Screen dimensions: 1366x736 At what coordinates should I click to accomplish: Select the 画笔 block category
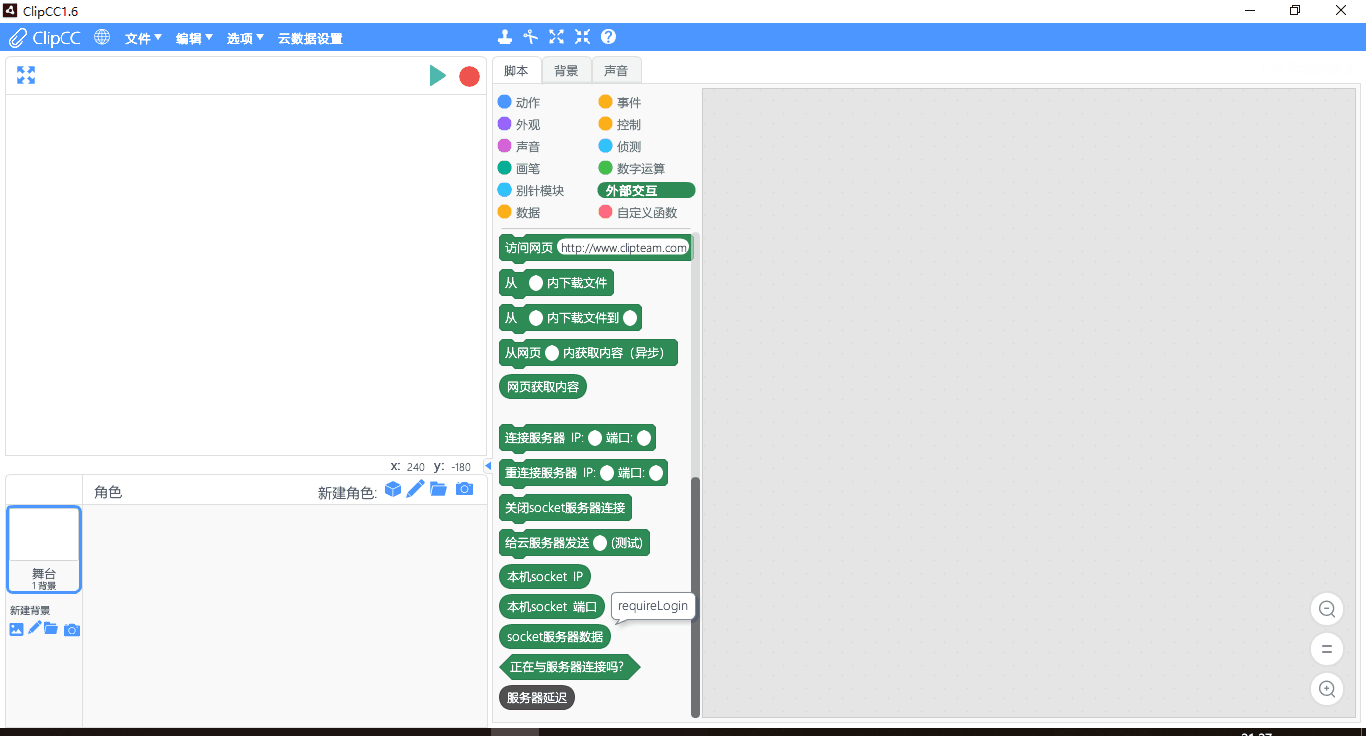click(519, 168)
